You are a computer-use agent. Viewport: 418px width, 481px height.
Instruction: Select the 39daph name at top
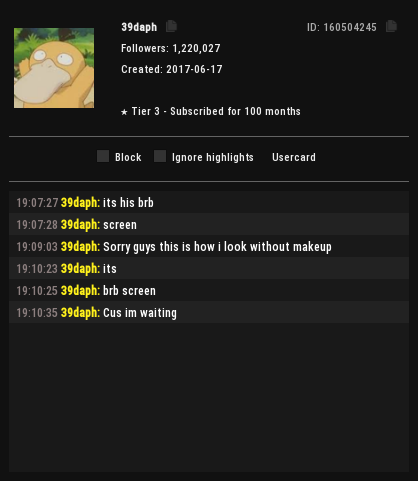coord(139,27)
